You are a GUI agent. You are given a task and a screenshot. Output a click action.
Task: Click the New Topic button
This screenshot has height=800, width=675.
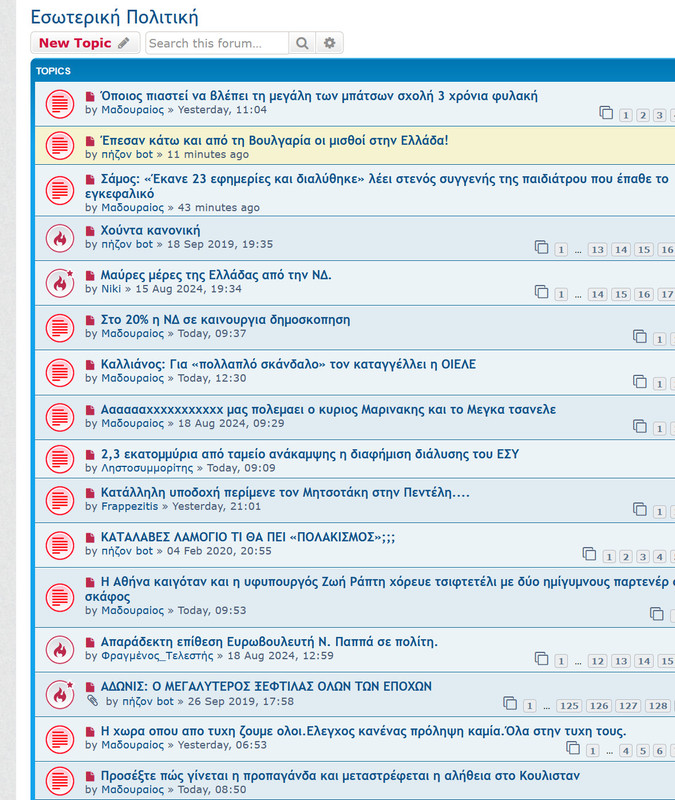click(85, 43)
